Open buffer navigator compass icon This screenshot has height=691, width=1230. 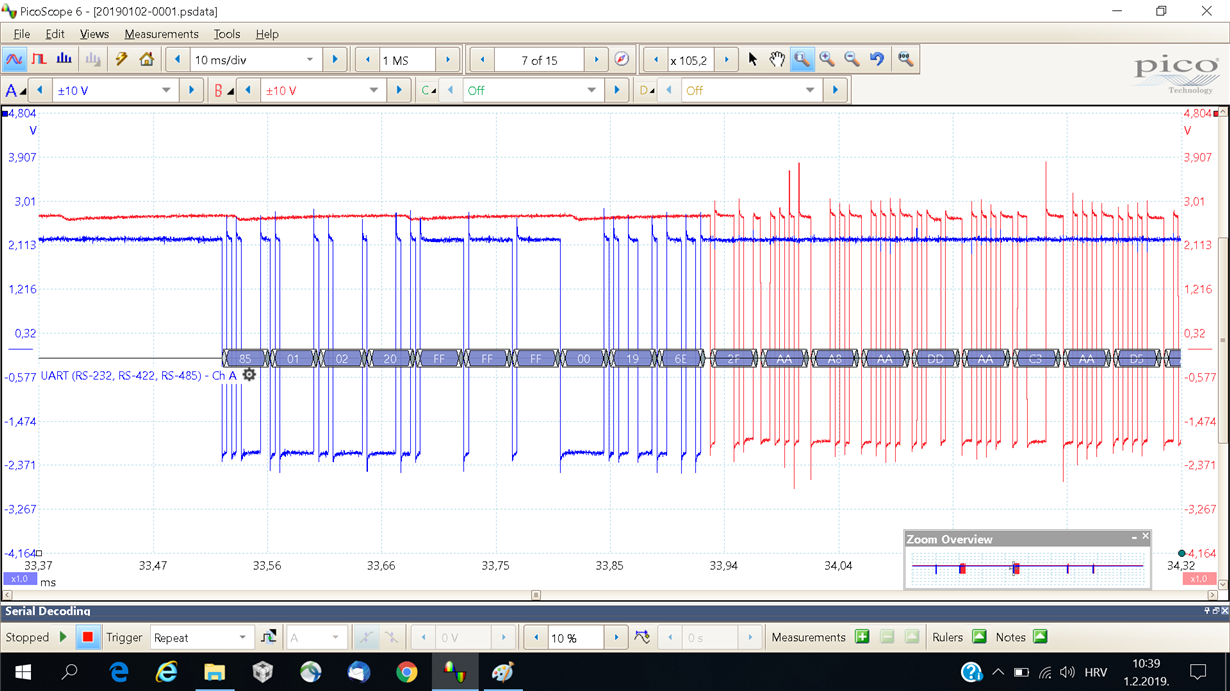(622, 60)
